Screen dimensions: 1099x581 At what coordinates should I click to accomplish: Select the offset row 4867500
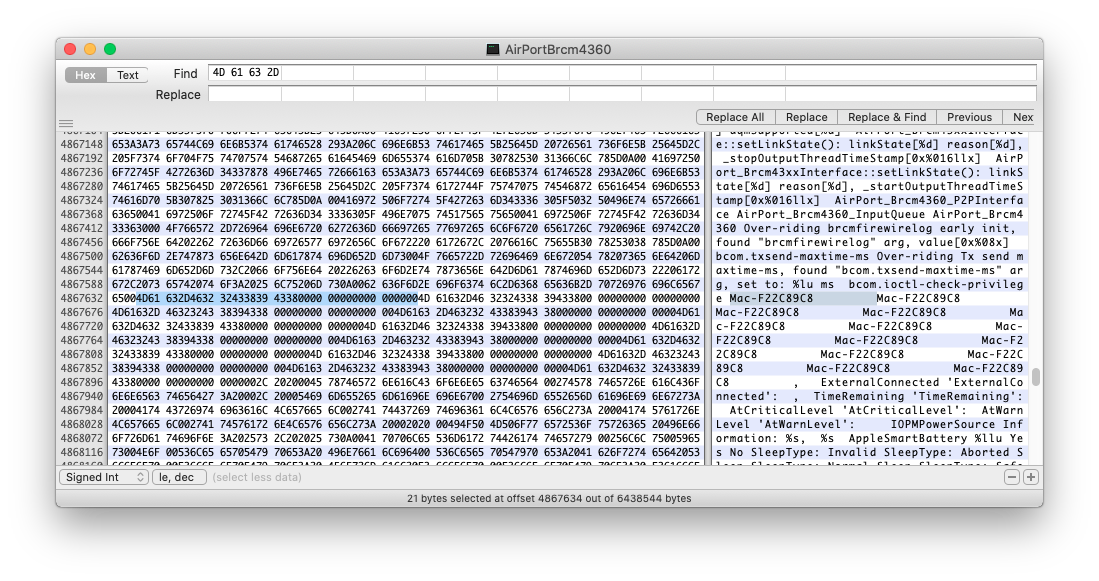81,257
